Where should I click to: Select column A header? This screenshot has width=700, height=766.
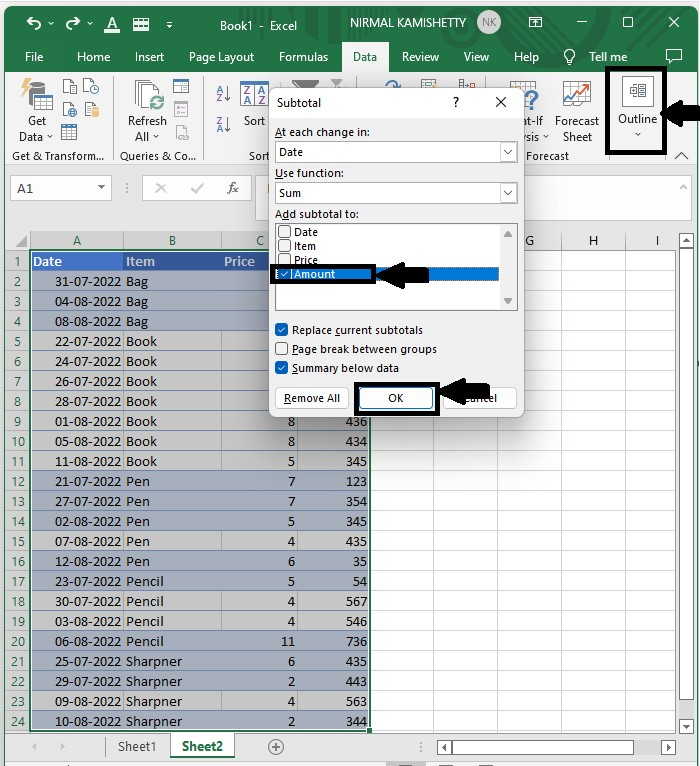click(77, 240)
